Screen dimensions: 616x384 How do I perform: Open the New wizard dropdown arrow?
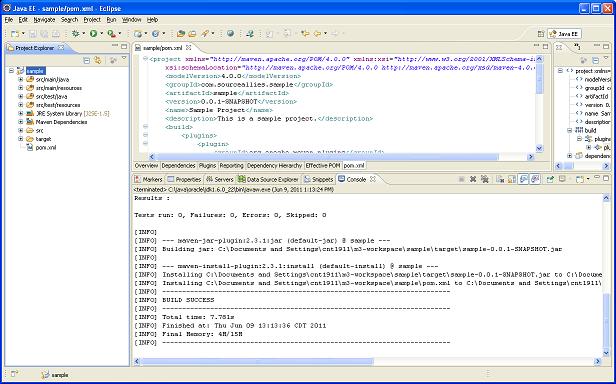coord(23,34)
